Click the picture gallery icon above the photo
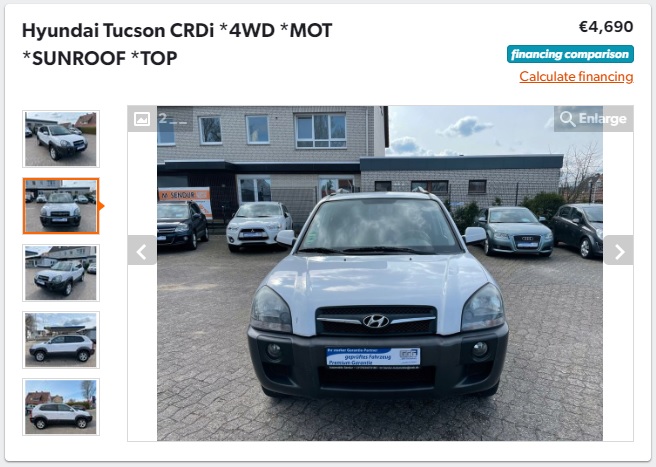656x467 pixels. 142,119
